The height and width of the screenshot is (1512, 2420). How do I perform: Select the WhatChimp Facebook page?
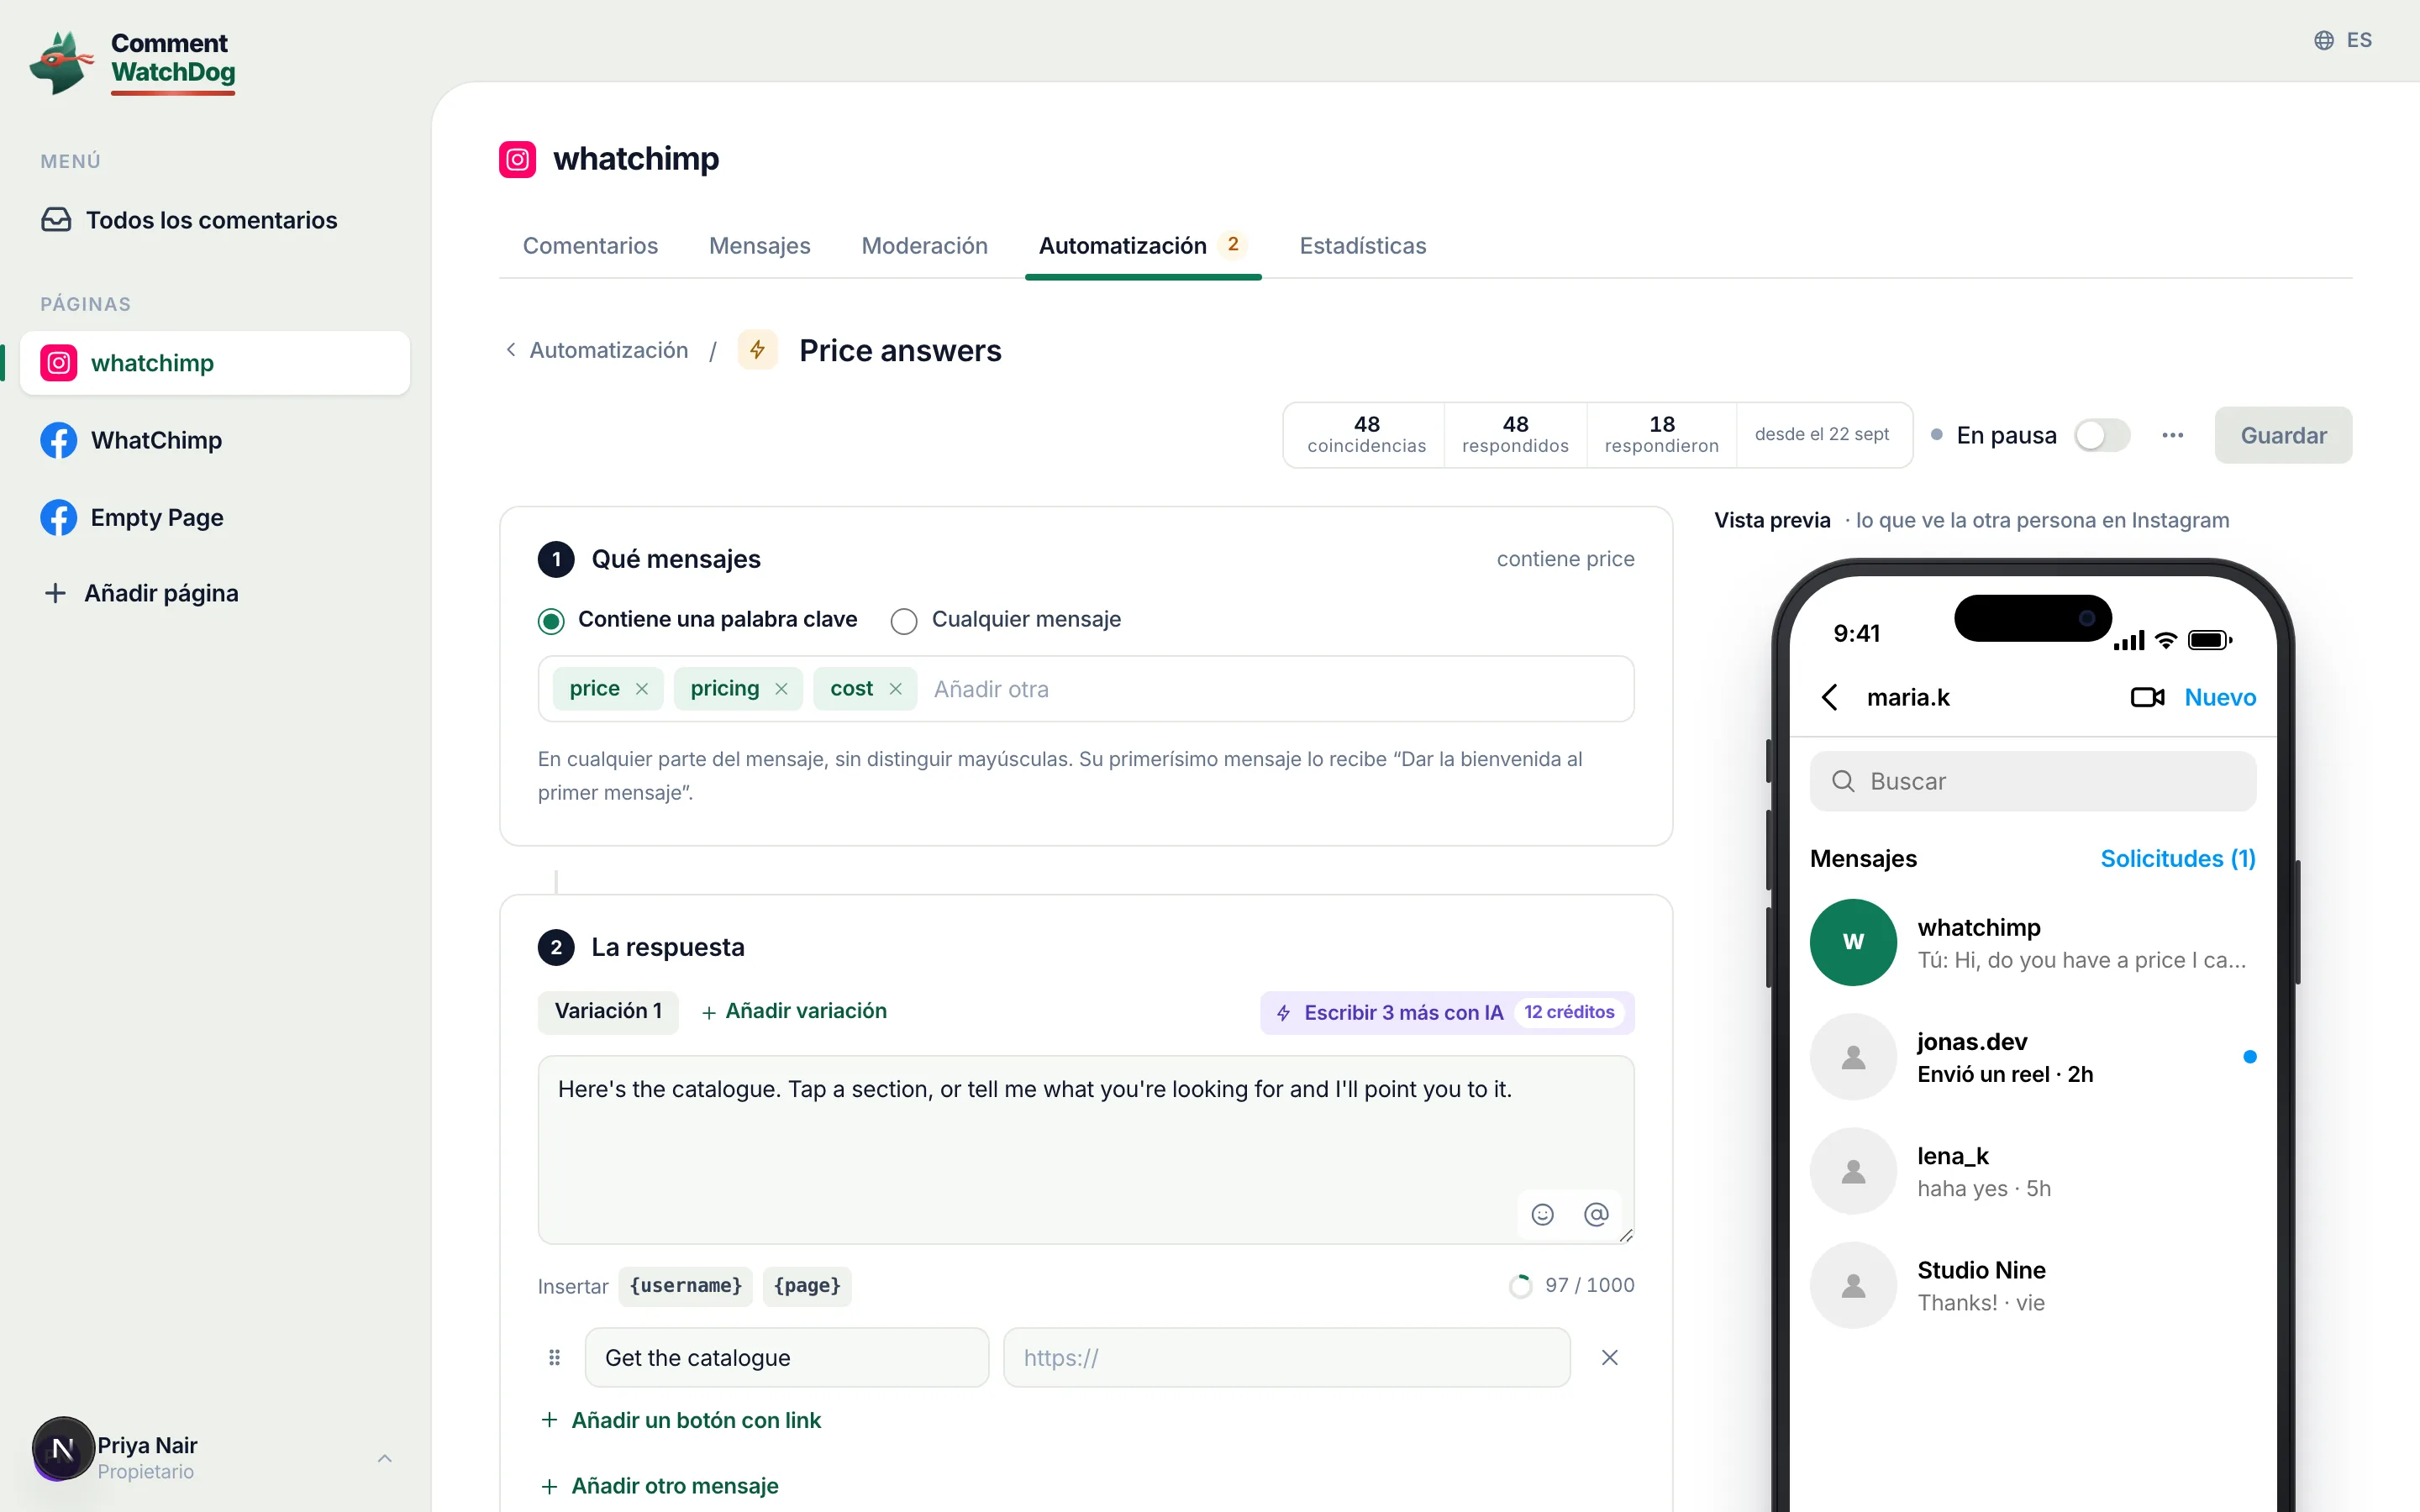(x=215, y=440)
